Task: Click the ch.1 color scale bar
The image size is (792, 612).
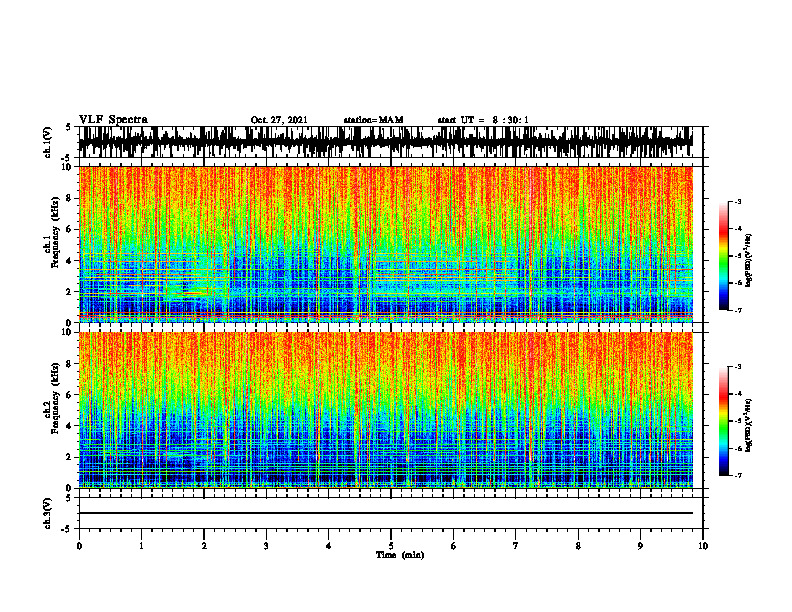Action: point(723,256)
